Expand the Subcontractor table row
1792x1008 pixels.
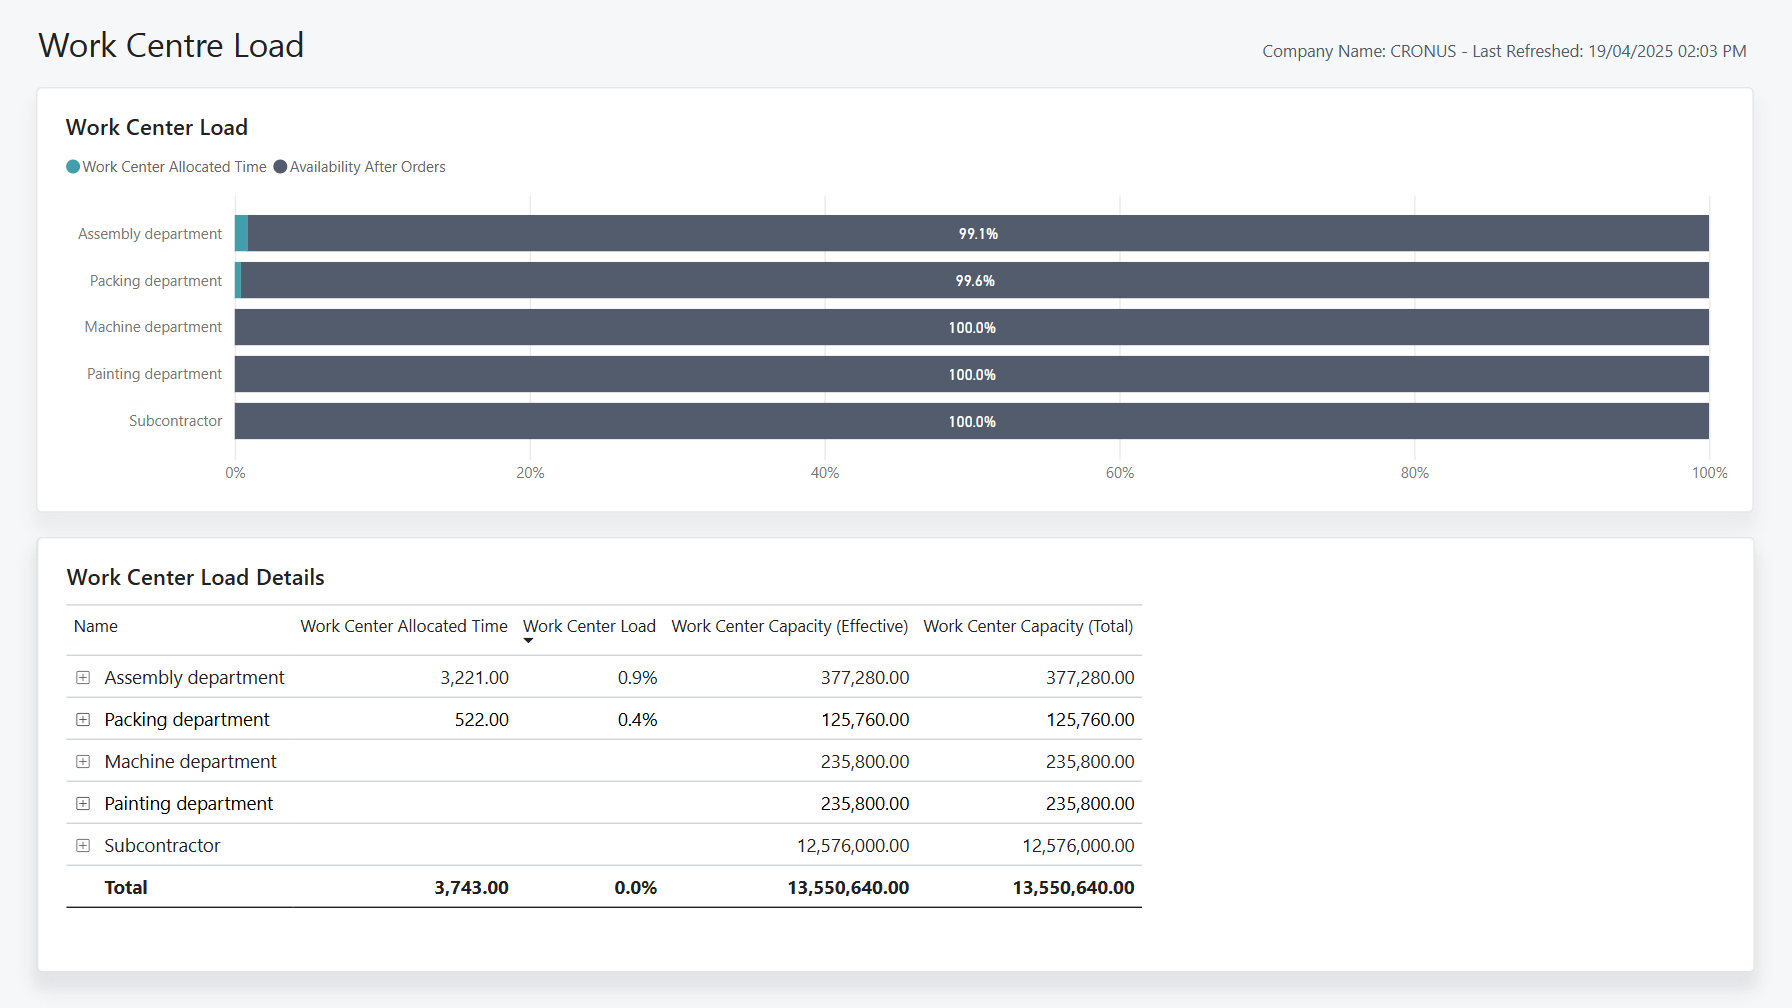[x=83, y=845]
